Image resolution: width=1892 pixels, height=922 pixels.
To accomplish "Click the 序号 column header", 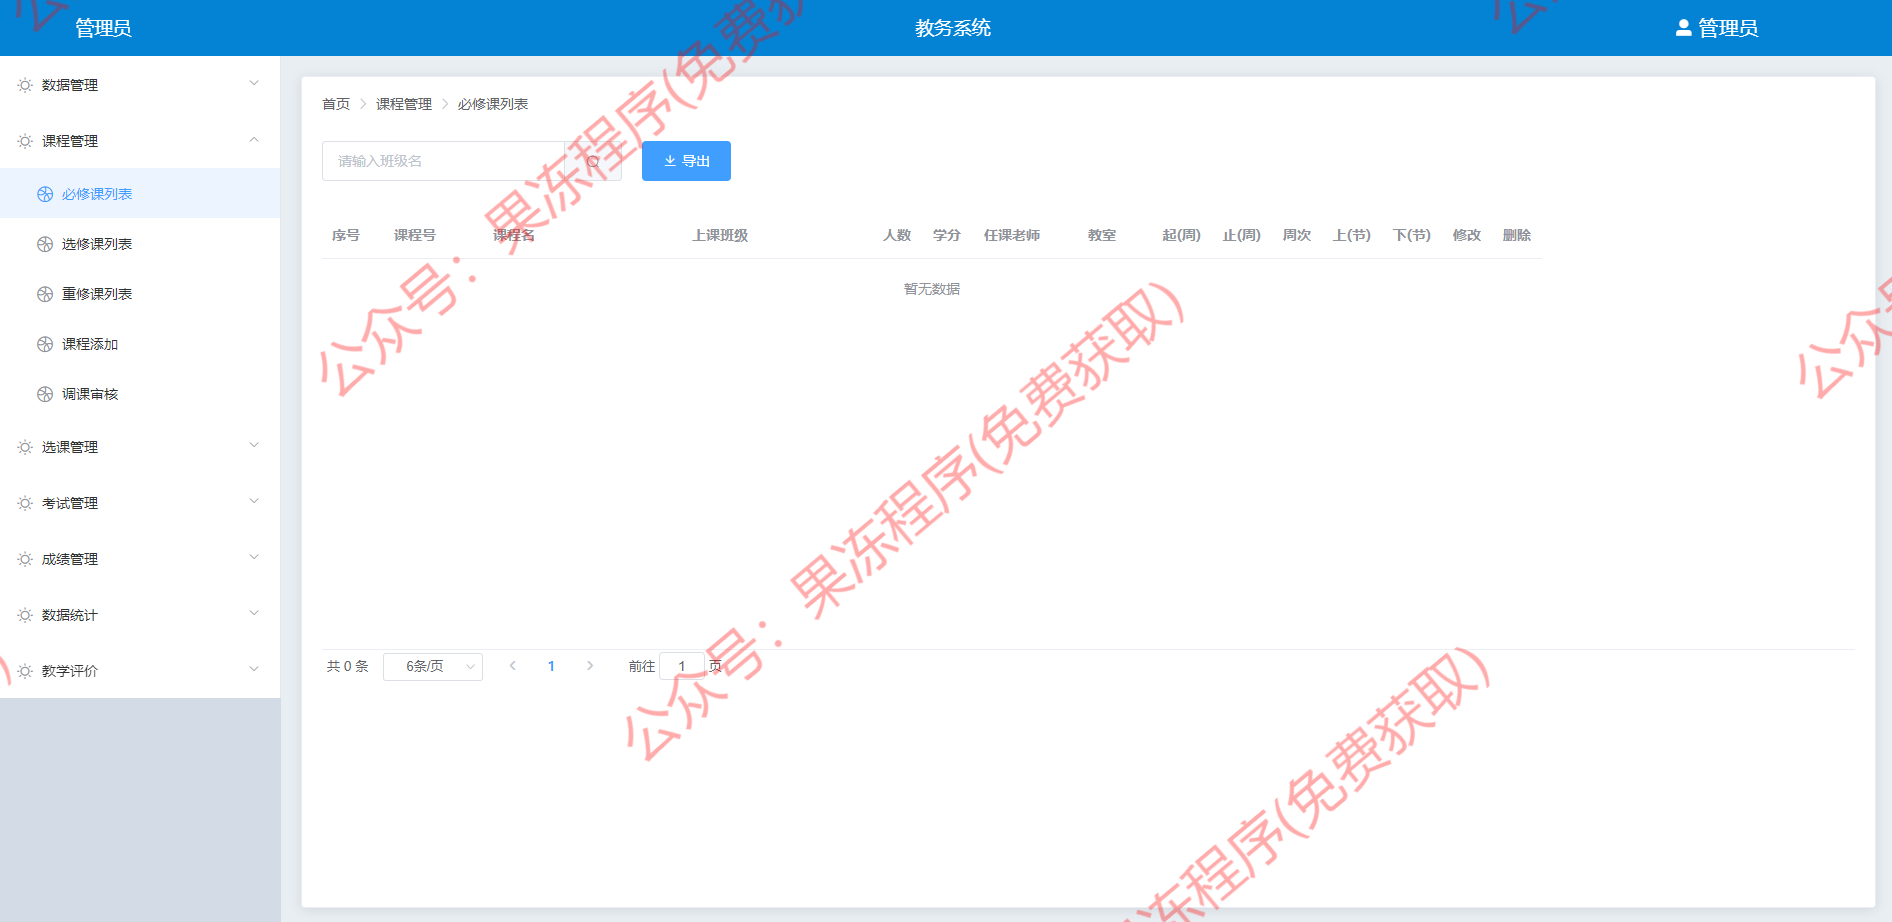I will 346,235.
